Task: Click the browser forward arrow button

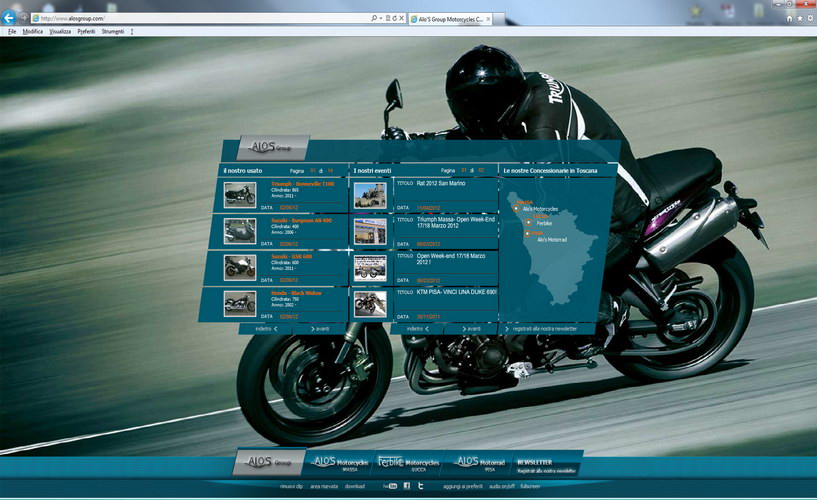Action: (23, 18)
